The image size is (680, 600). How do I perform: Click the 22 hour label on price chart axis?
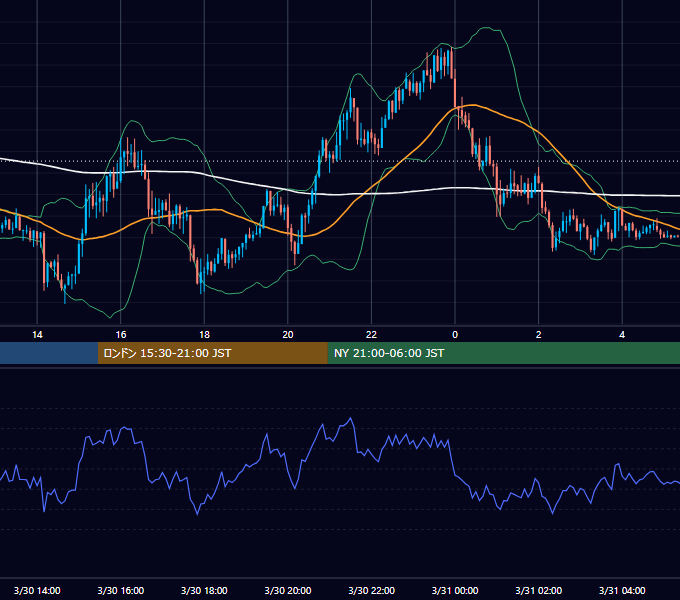pos(371,335)
